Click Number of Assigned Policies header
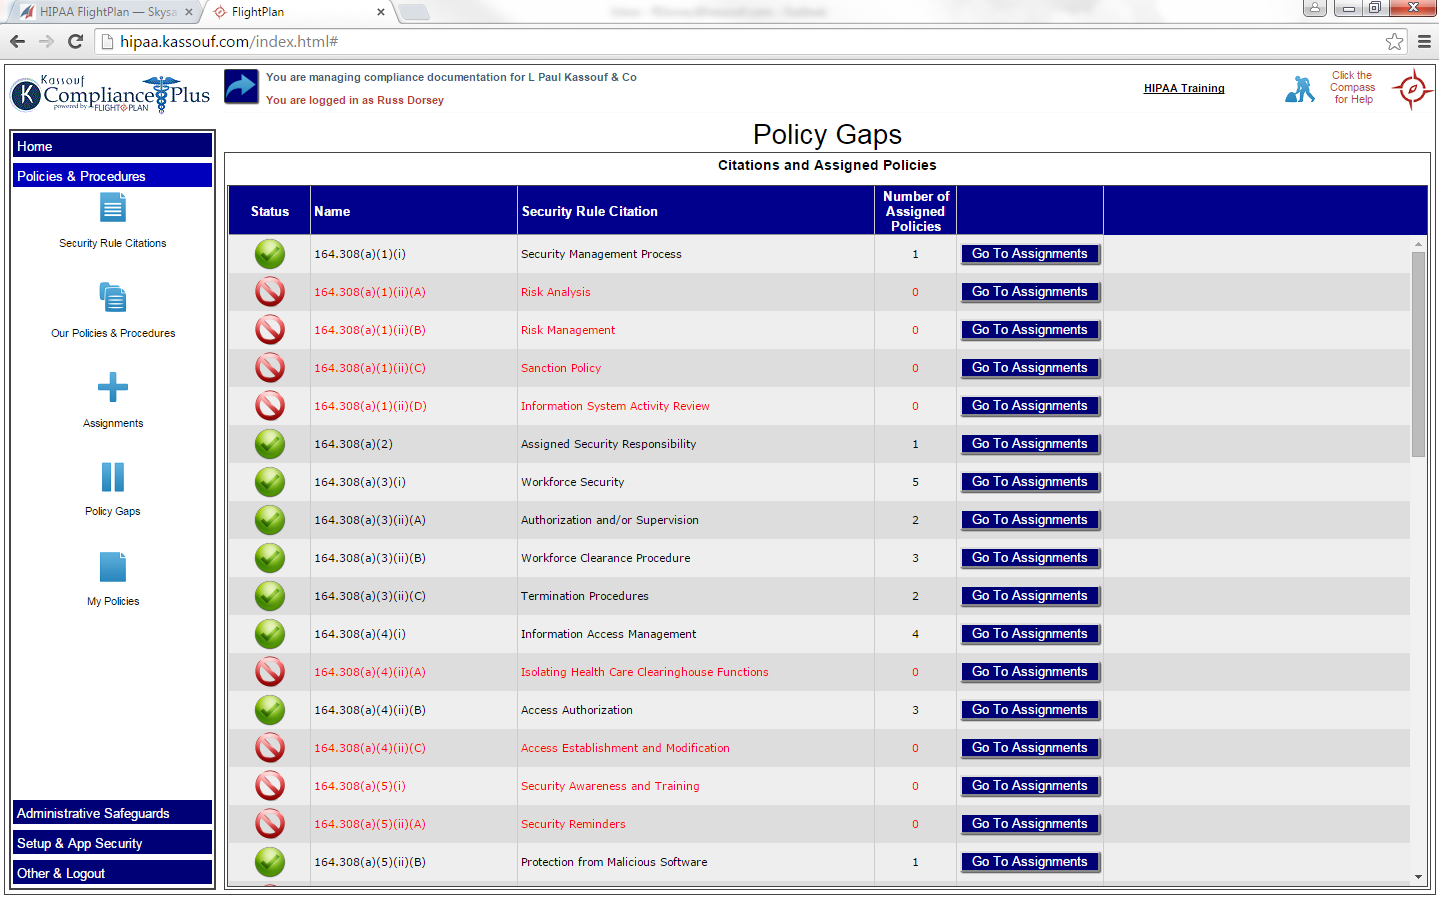Viewport: 1439px width, 898px height. 916,211
